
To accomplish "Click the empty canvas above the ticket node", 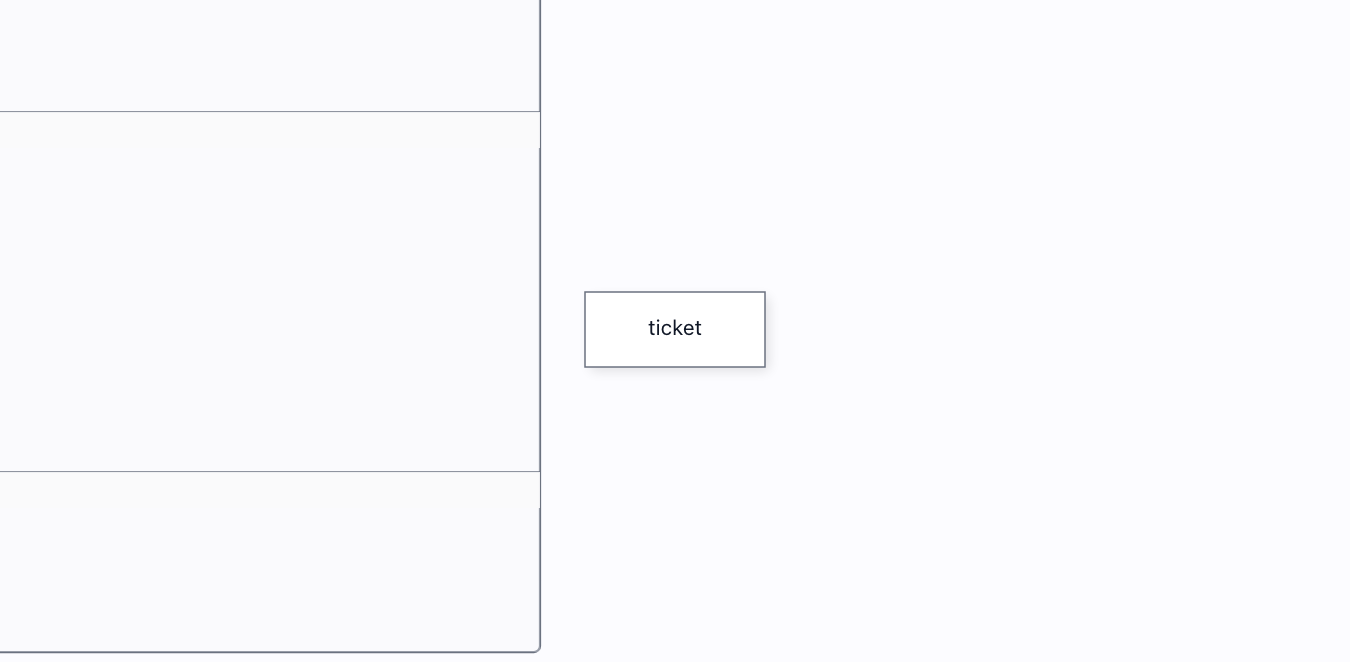I will (675, 145).
